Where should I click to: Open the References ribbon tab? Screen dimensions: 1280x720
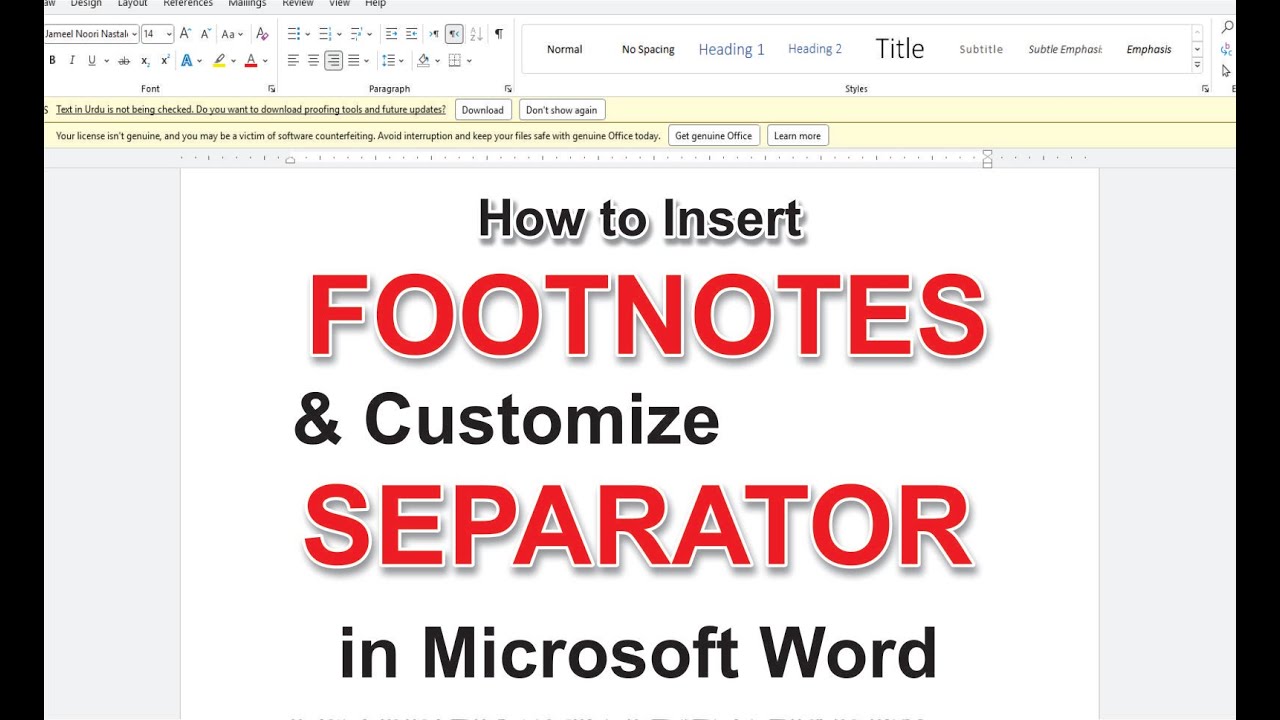point(188,4)
